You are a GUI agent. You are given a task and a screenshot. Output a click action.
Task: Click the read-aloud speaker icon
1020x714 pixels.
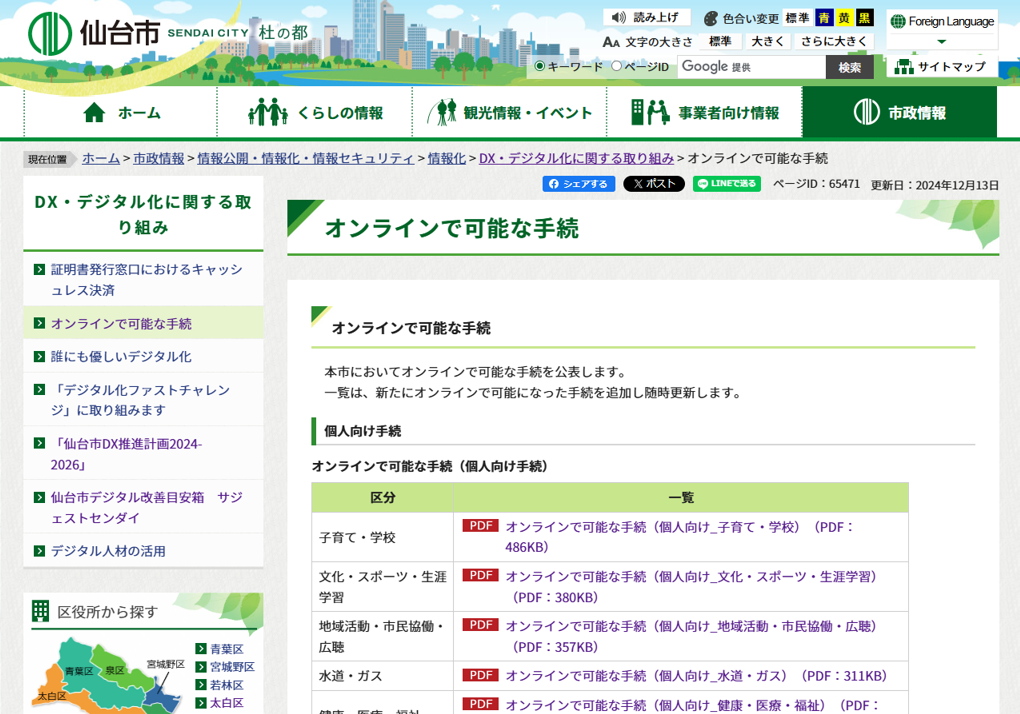618,18
